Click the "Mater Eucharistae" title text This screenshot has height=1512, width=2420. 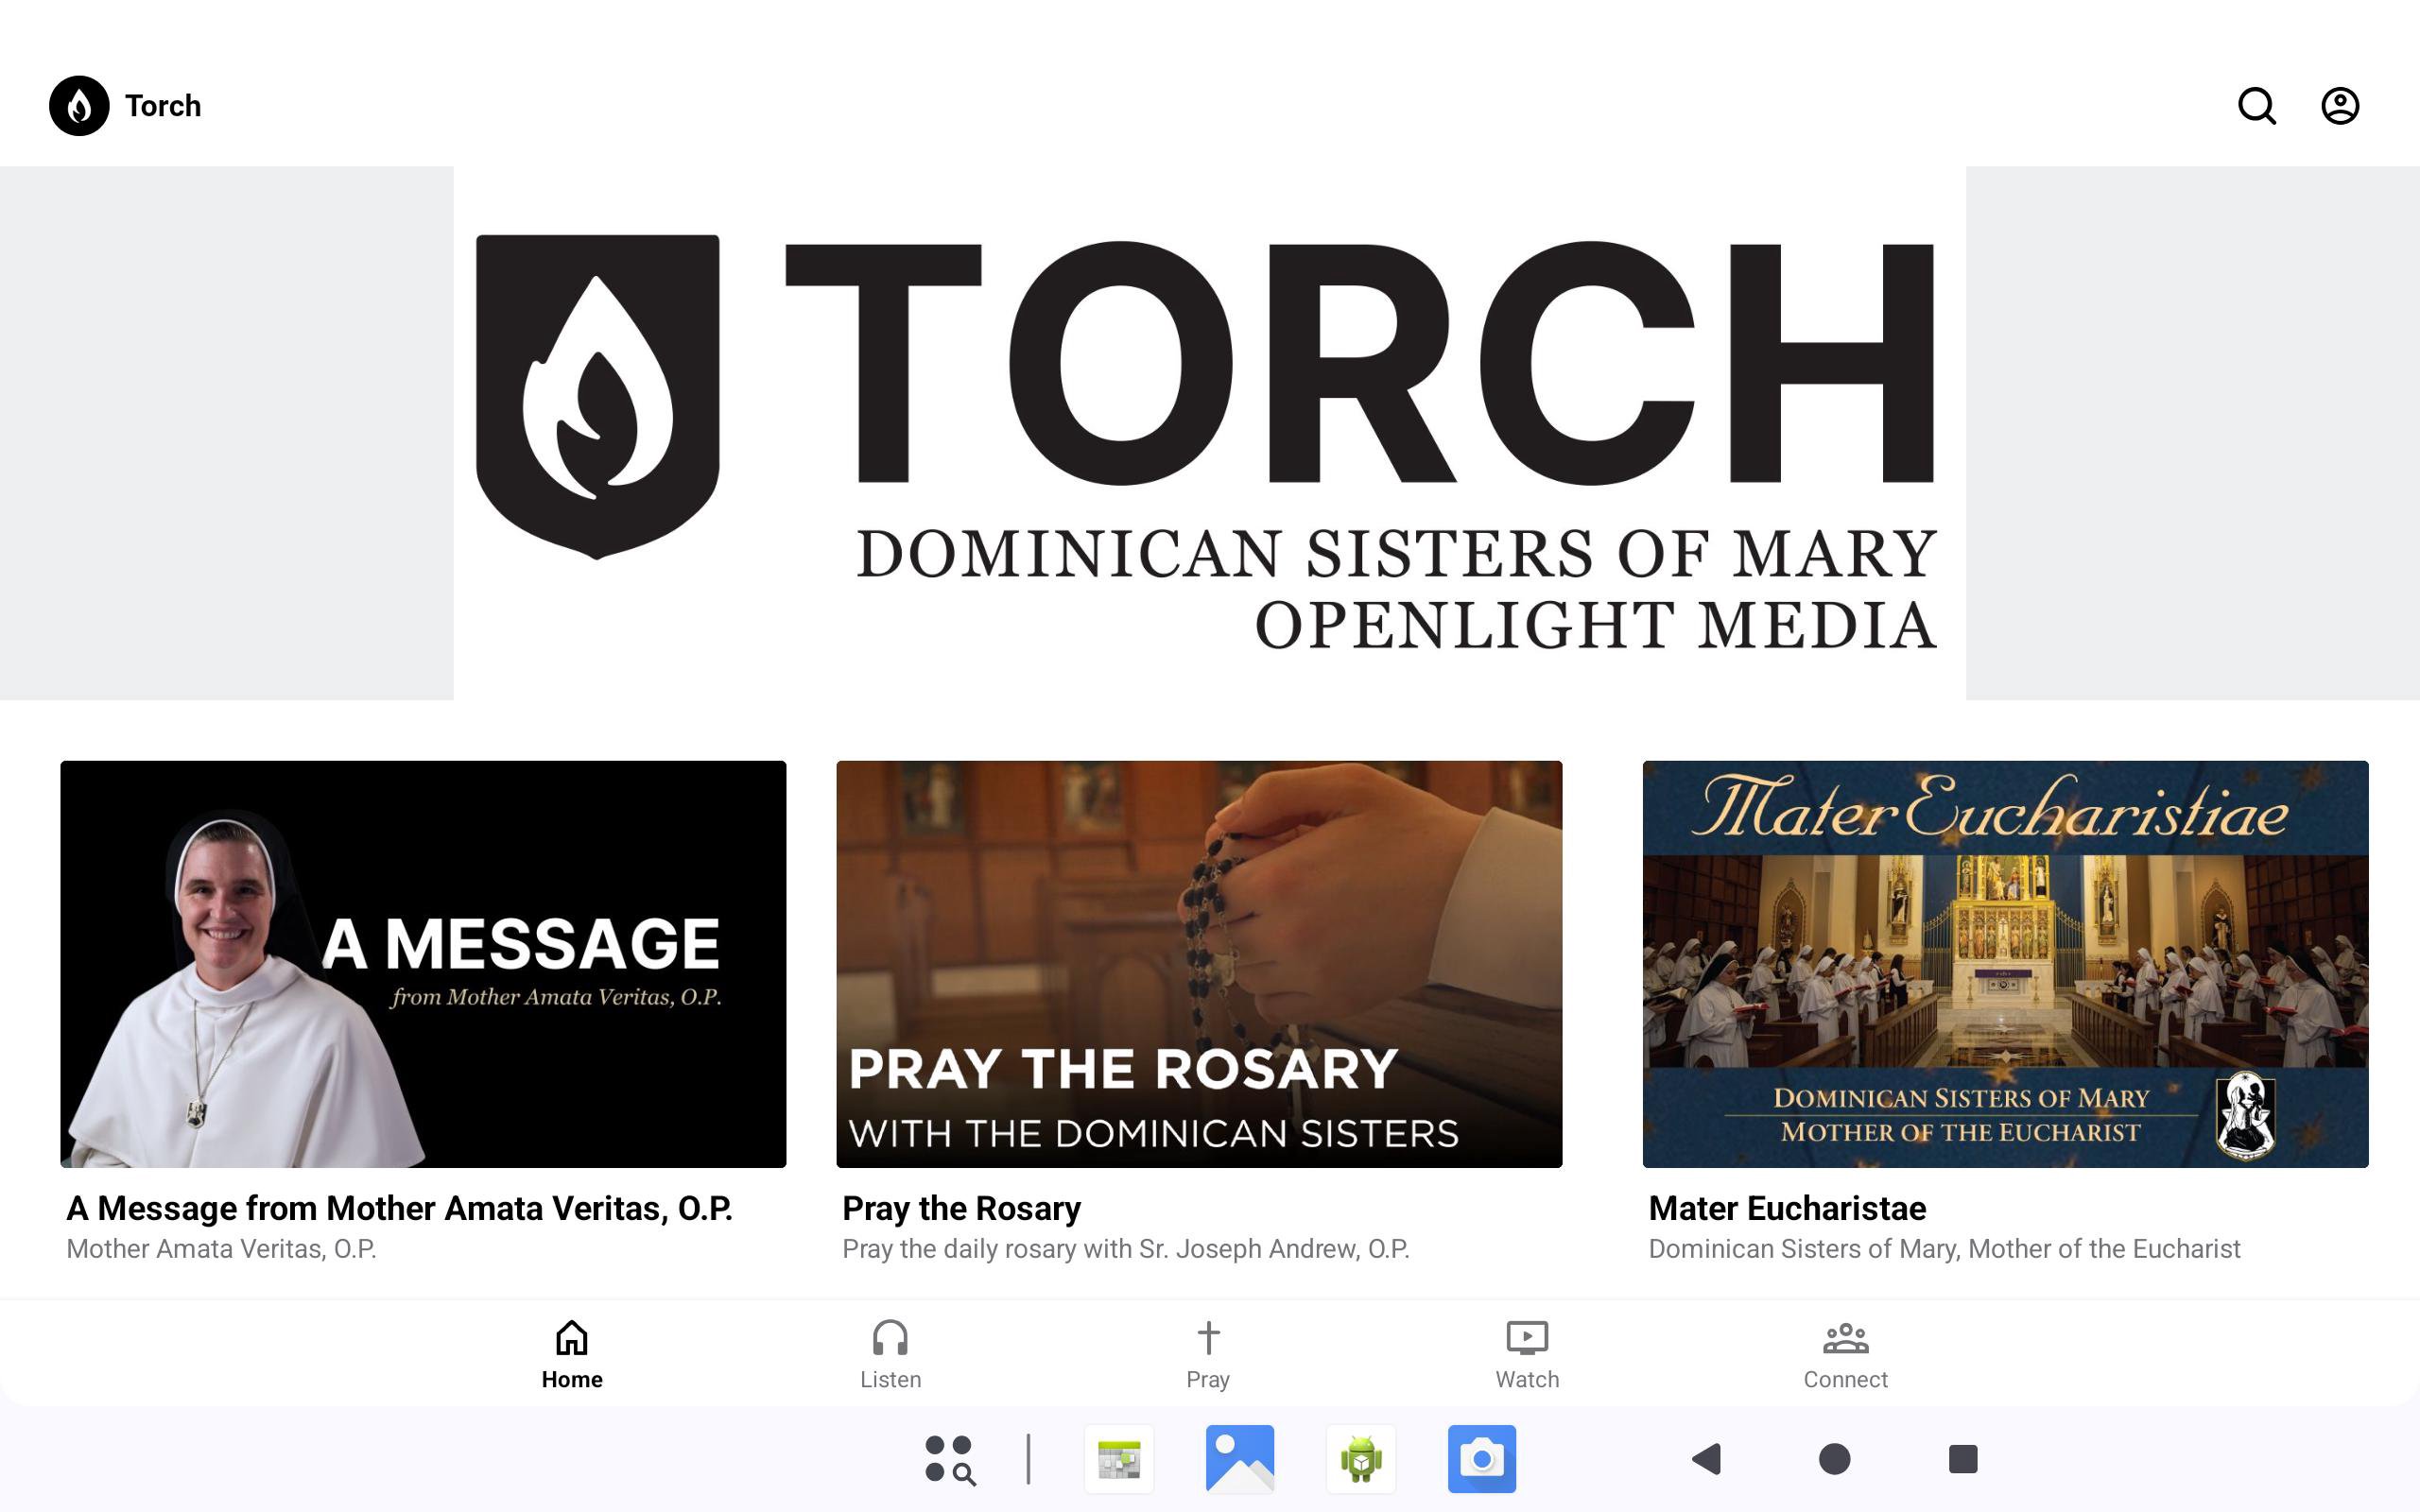[1787, 1208]
